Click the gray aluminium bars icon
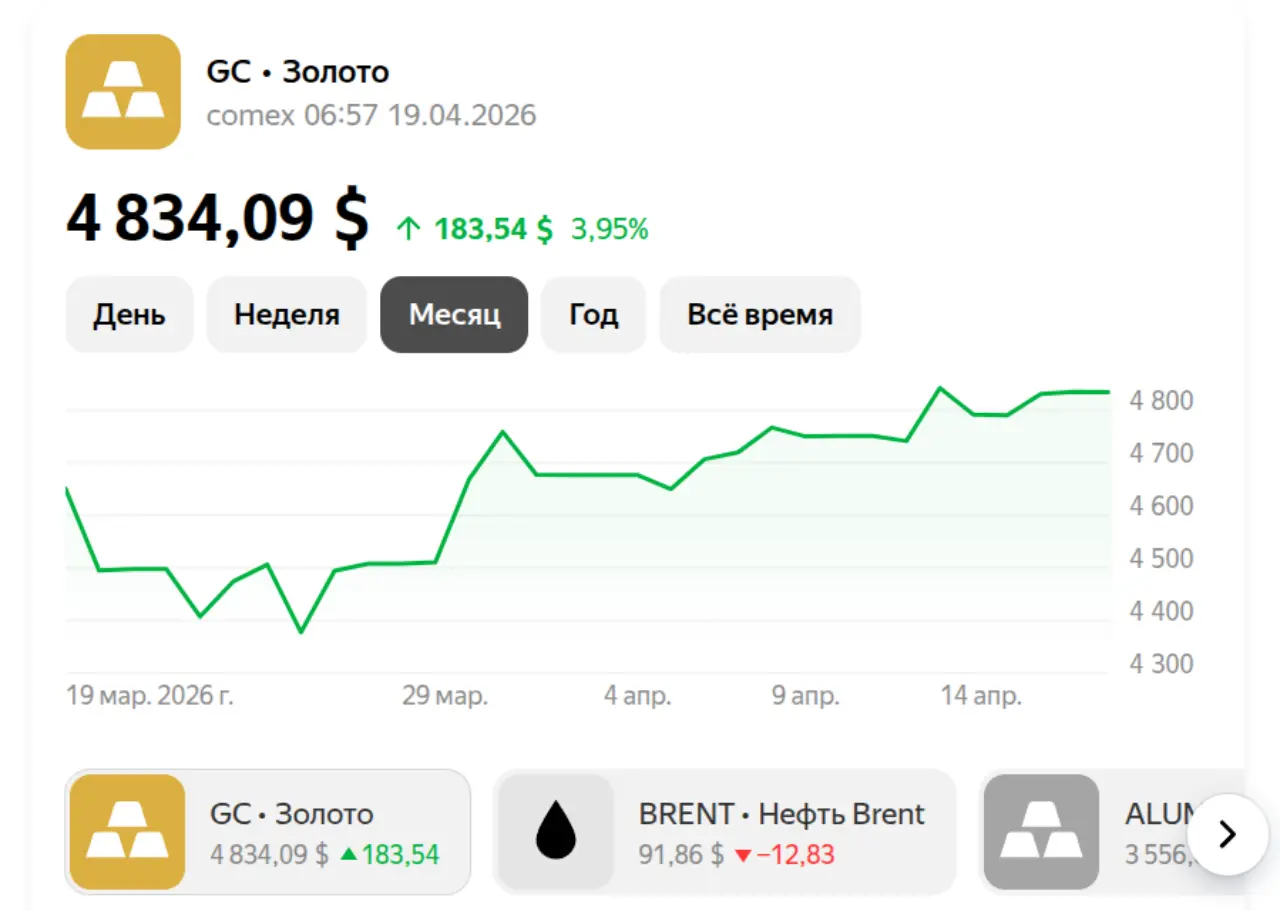 [x=1041, y=832]
